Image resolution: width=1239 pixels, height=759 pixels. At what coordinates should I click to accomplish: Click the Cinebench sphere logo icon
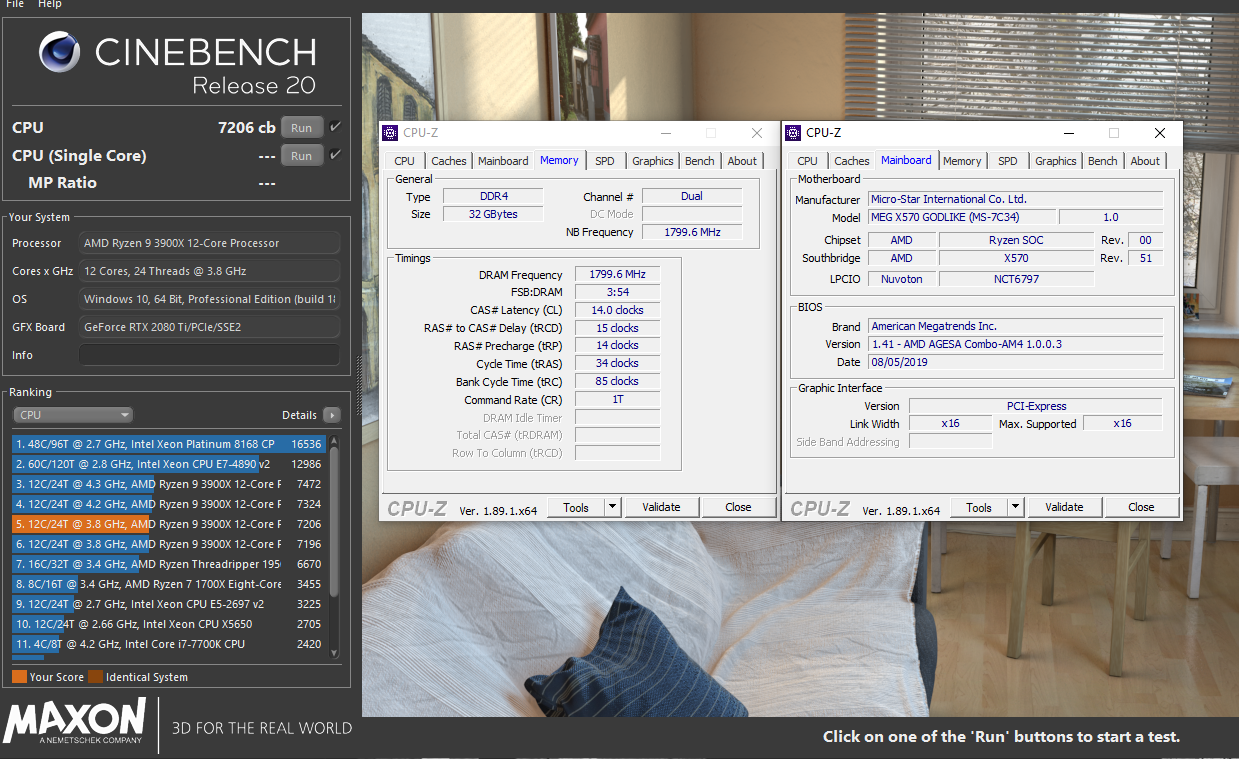click(x=60, y=53)
